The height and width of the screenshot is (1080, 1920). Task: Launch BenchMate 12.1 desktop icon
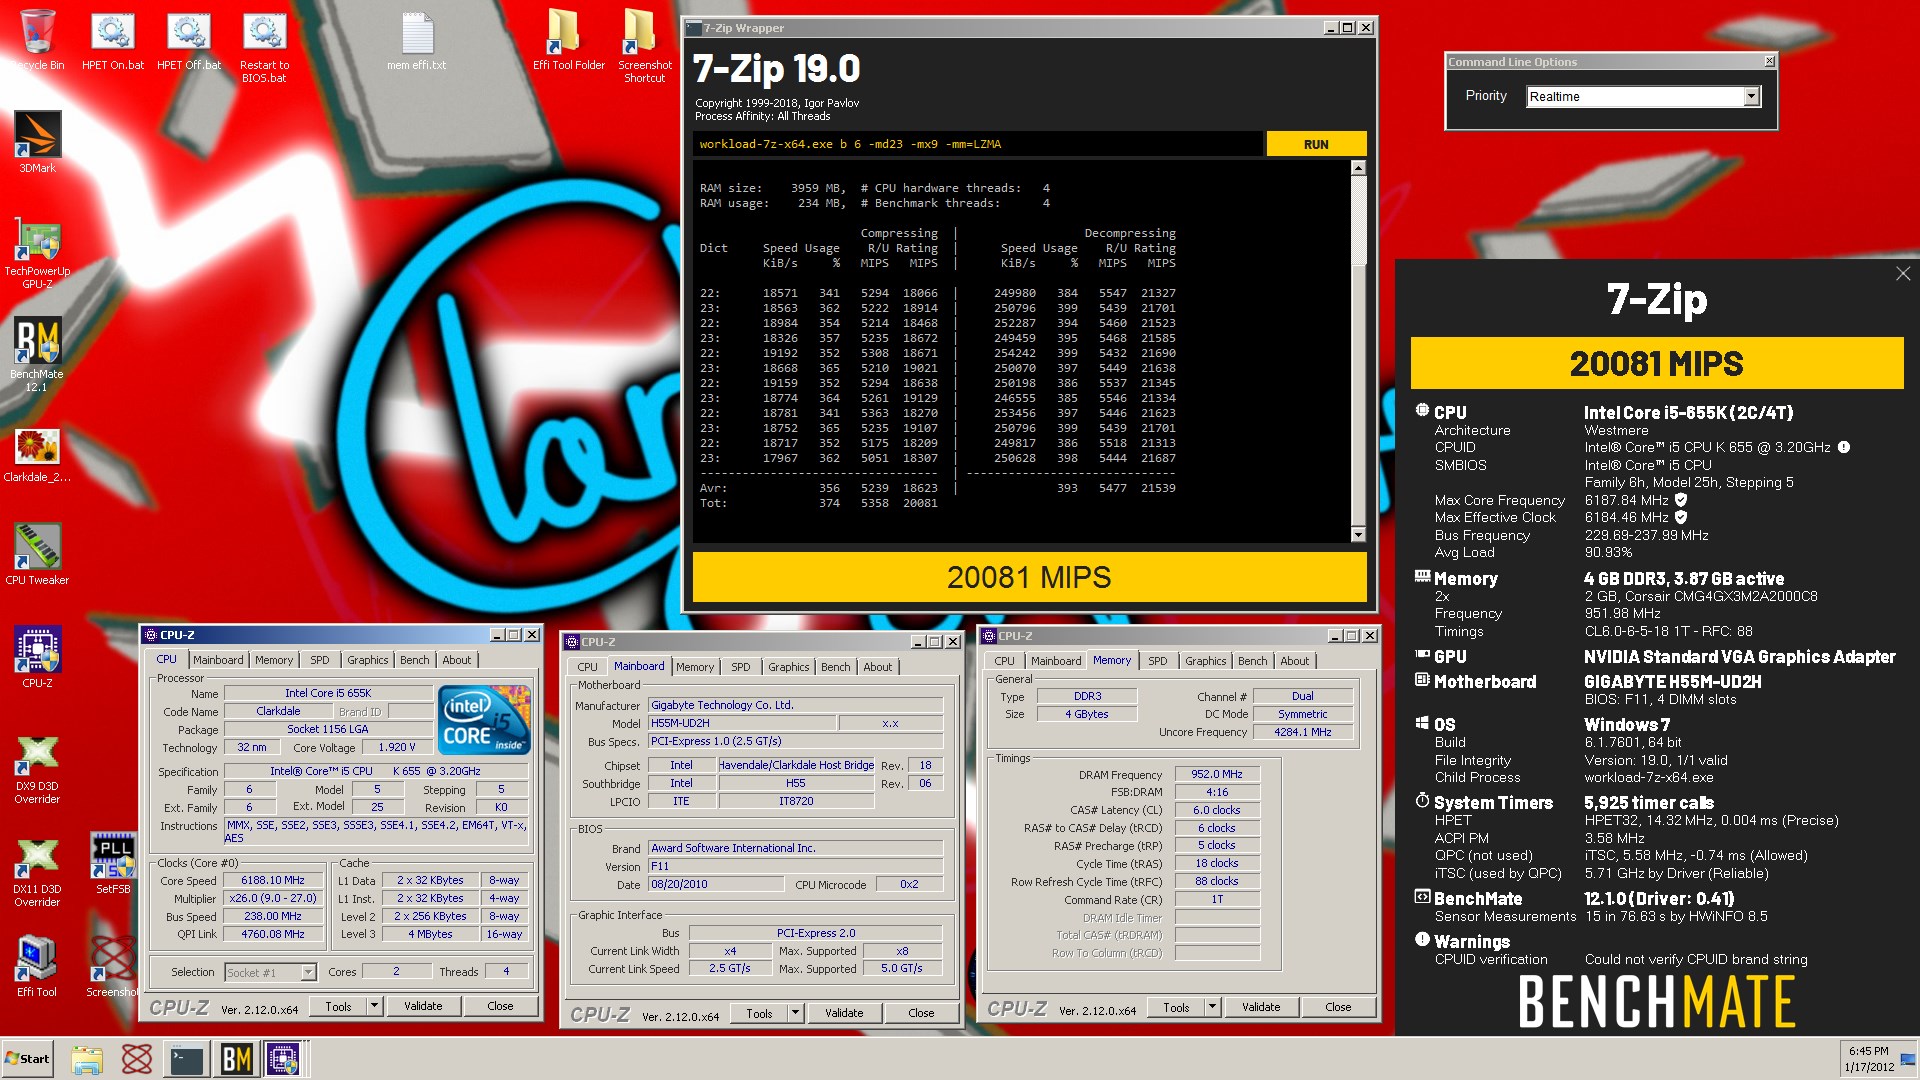tap(37, 354)
